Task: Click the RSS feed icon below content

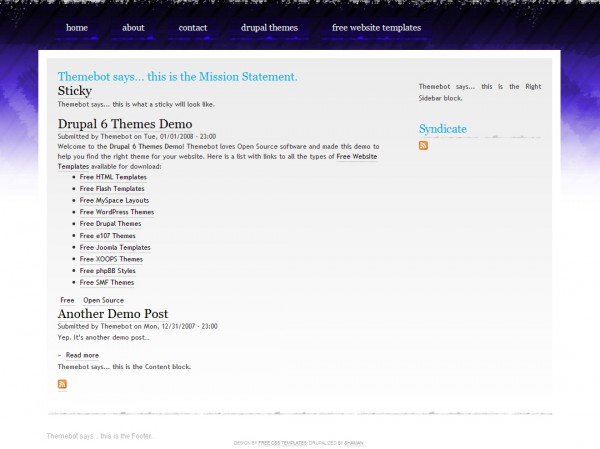Action: 62,384
